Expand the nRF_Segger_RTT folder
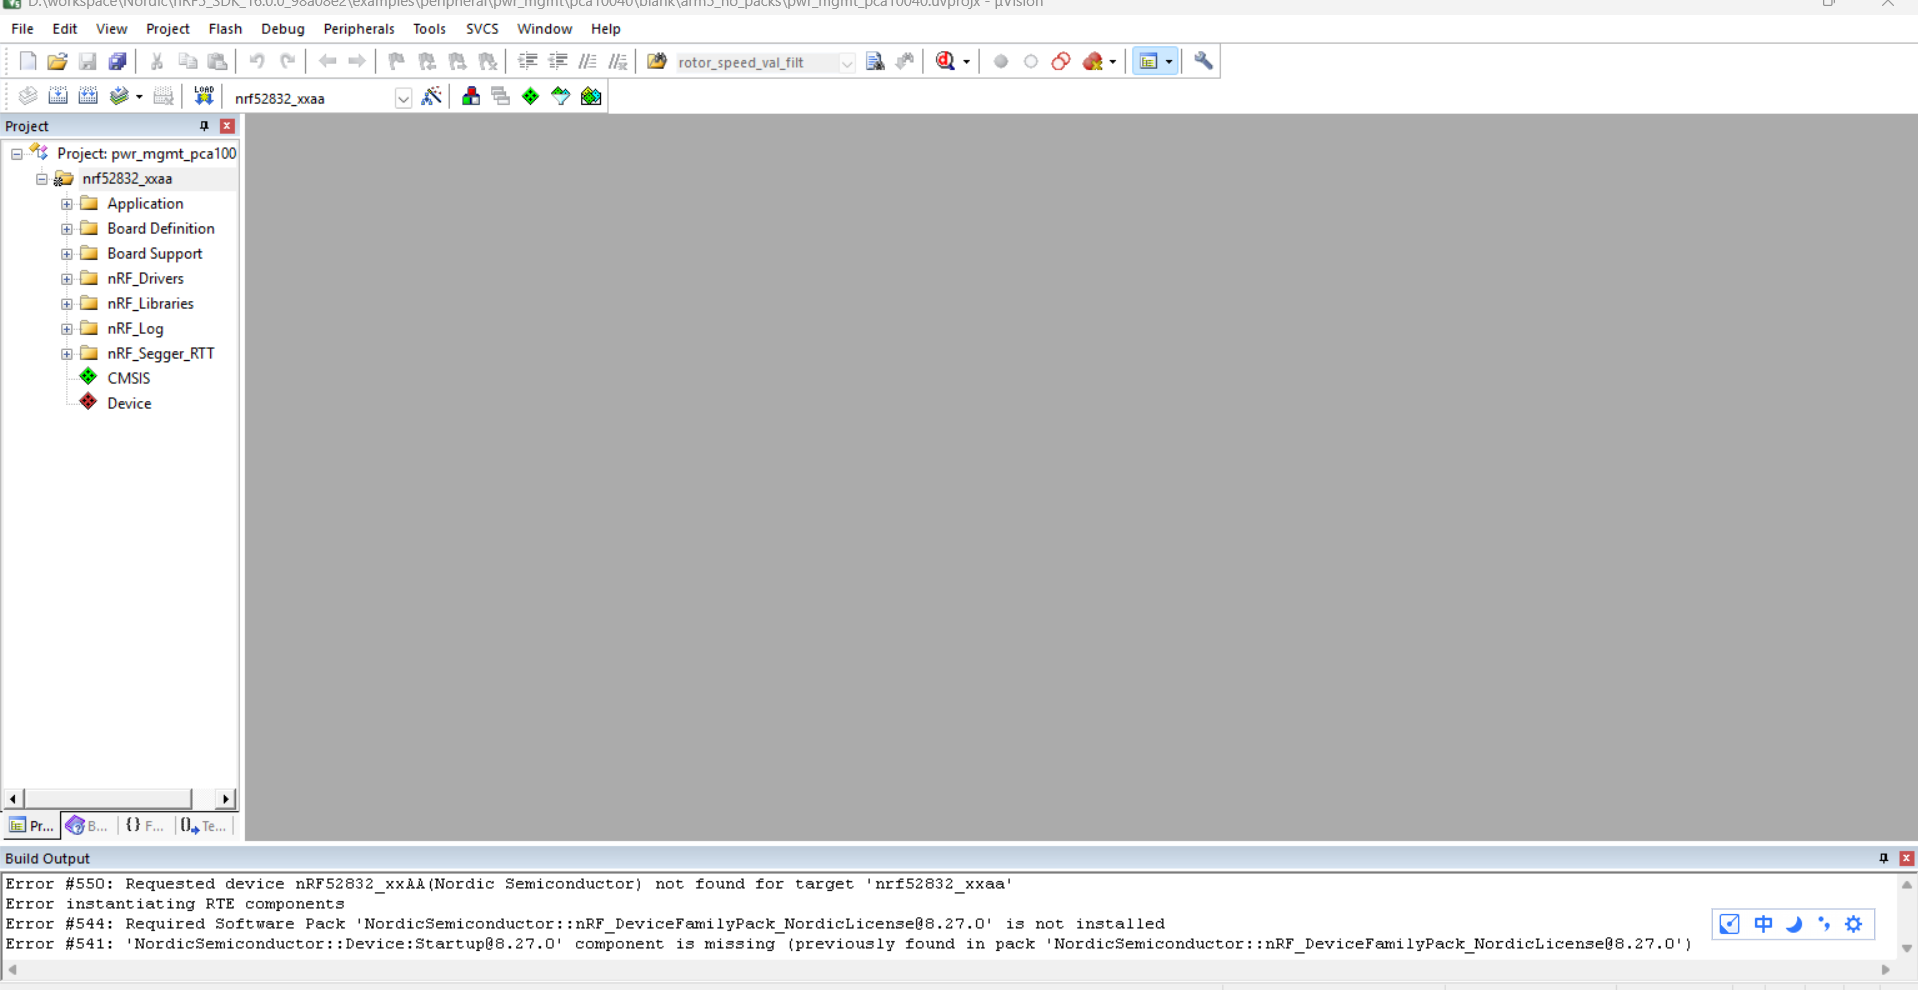The width and height of the screenshot is (1918, 990). (x=67, y=354)
